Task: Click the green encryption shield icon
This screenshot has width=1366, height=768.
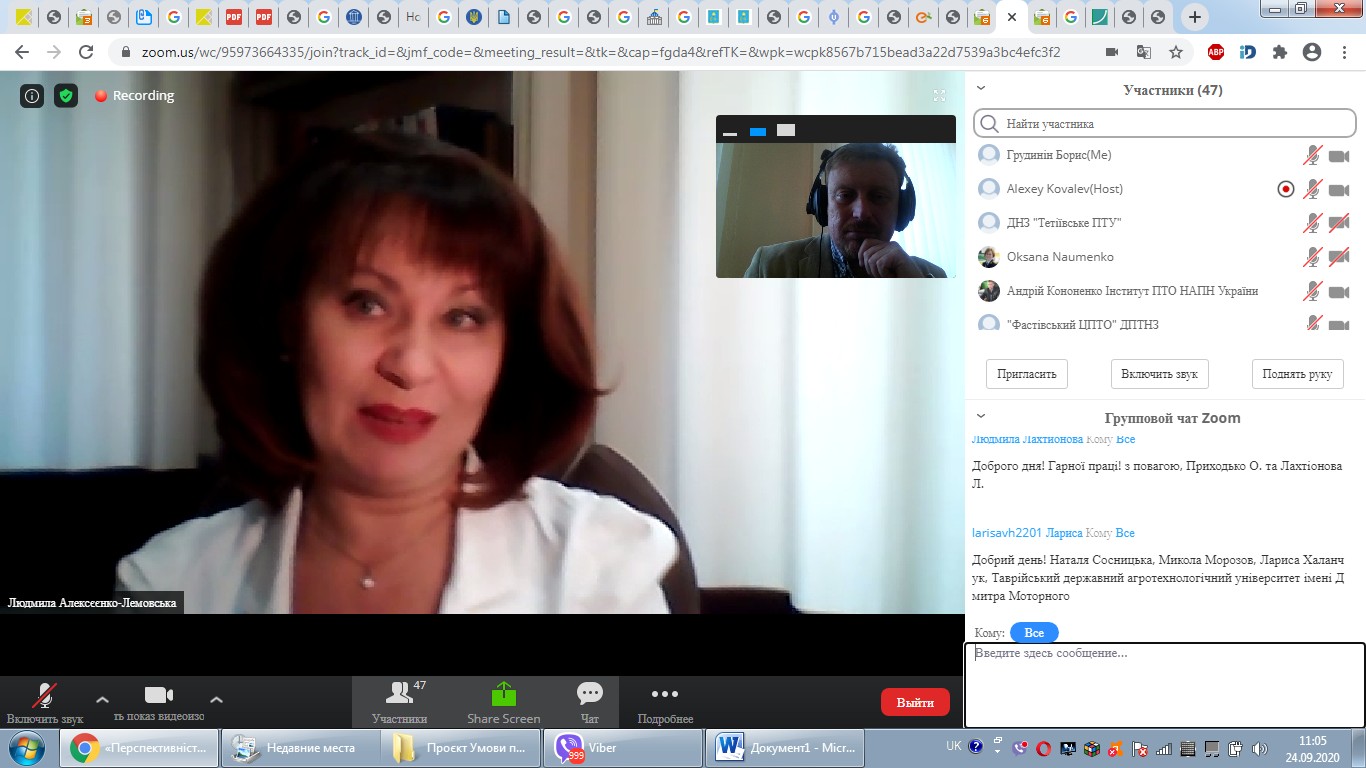Action: point(66,96)
